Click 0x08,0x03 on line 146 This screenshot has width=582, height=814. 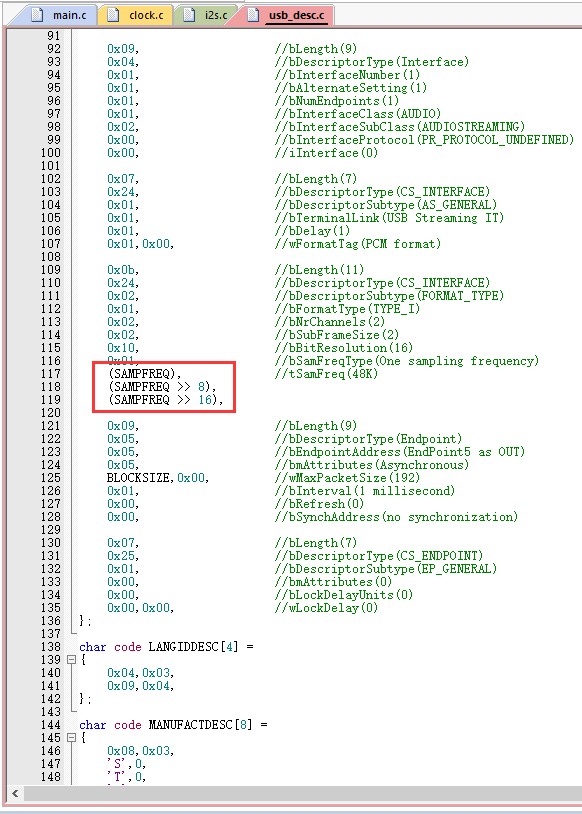click(x=140, y=751)
